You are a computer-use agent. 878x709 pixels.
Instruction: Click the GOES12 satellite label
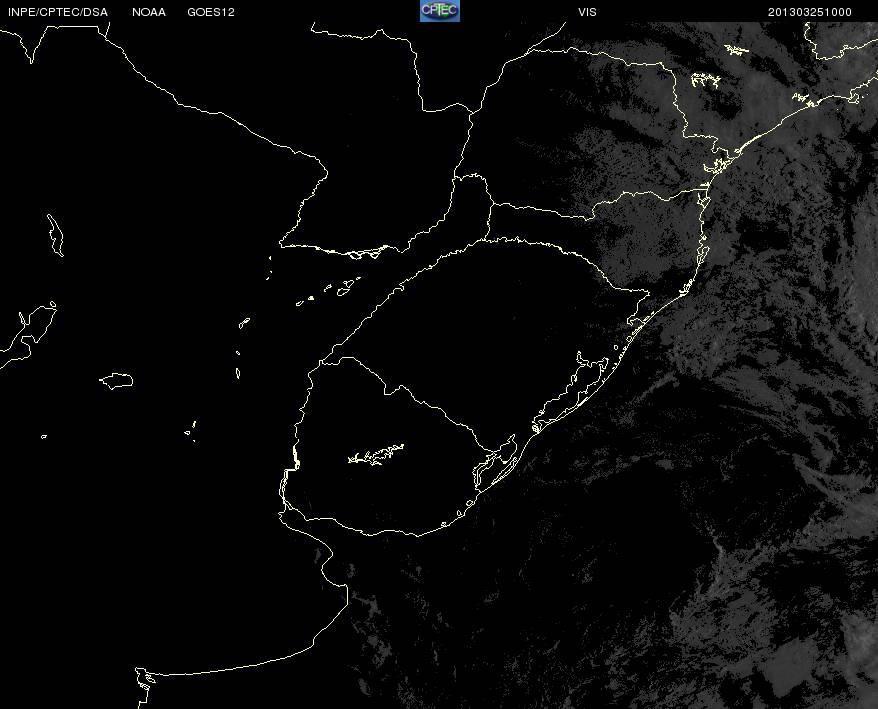(x=211, y=12)
